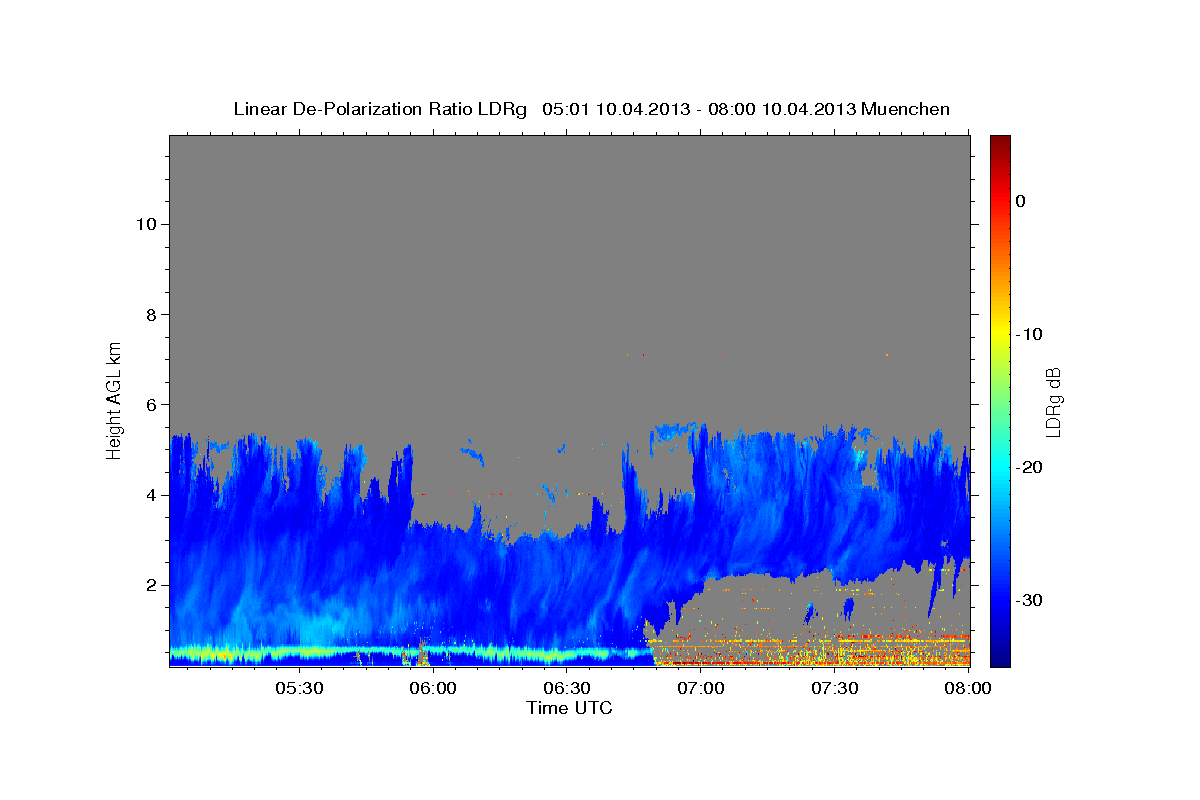Pick the dark blue bottom of colorbar

[1000, 659]
